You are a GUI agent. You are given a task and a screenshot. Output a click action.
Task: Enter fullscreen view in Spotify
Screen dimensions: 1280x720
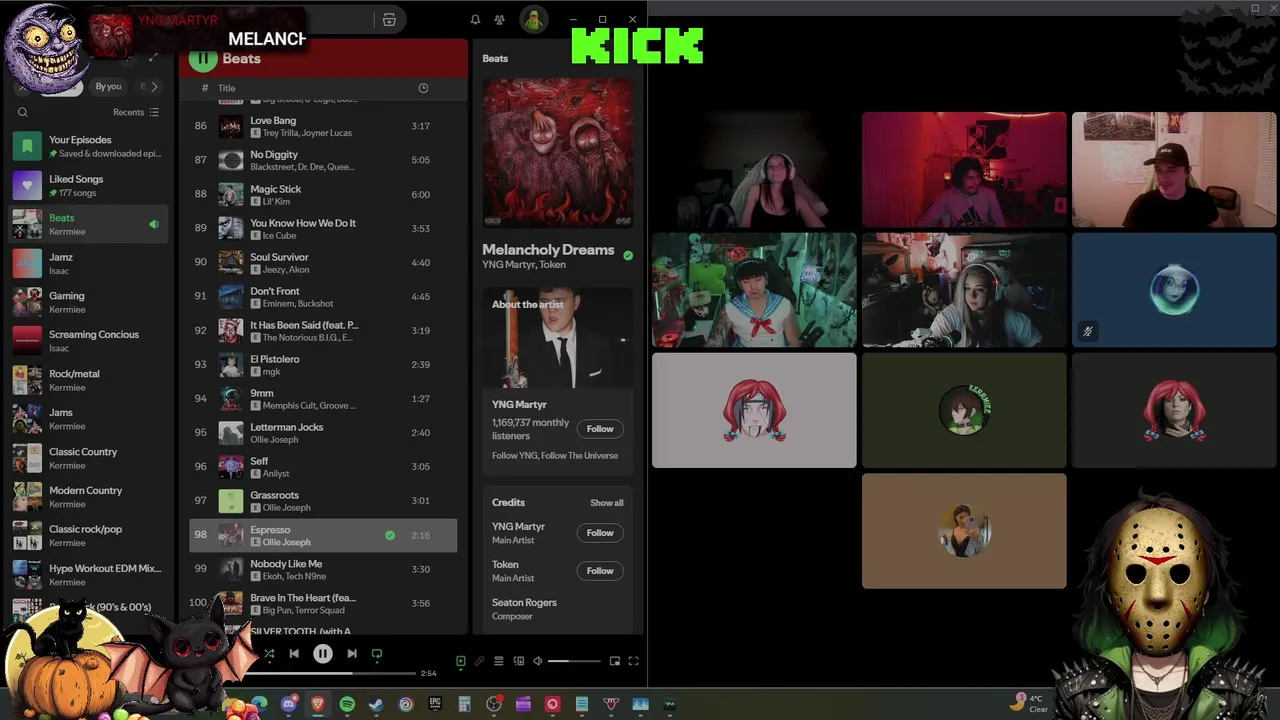click(x=633, y=661)
